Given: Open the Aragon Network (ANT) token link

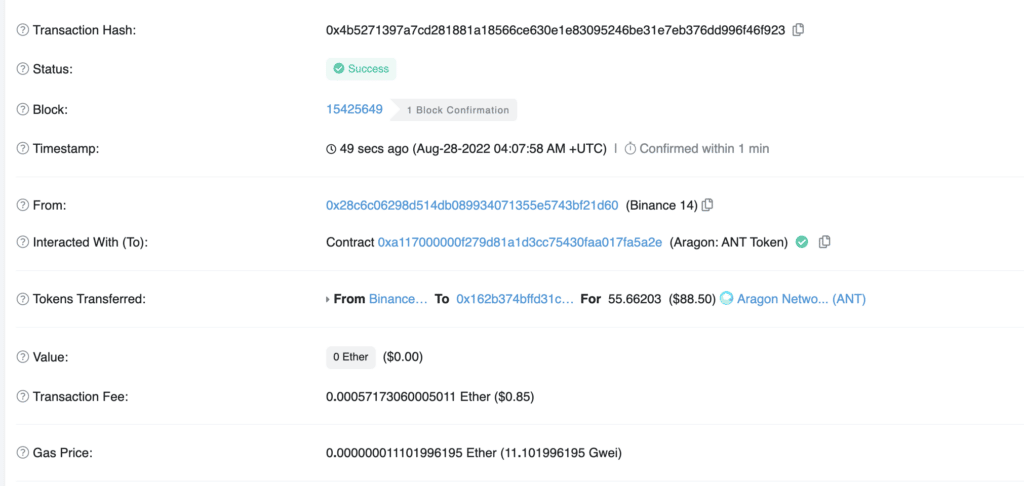Looking at the screenshot, I should pos(802,298).
